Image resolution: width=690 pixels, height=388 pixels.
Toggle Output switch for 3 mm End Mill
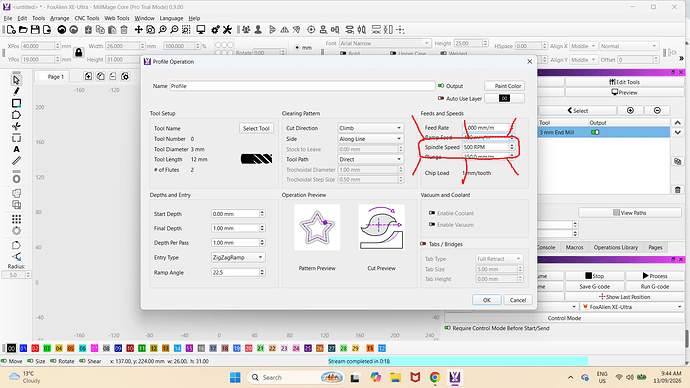[595, 132]
